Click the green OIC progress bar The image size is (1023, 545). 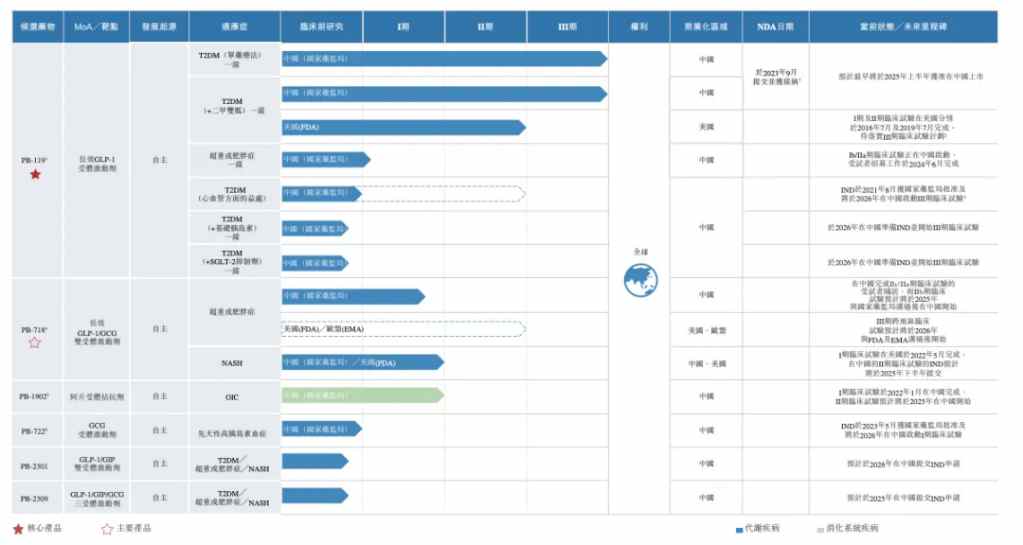point(362,396)
